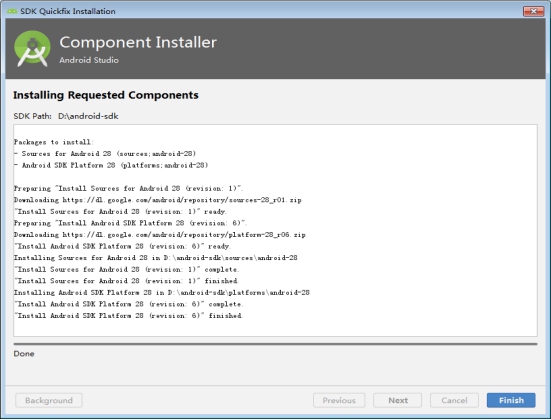Image resolution: width=551 pixels, height=420 pixels.
Task: Click '- Android SDK Platform 28 (platforms;android-28)' line
Action: point(111,165)
